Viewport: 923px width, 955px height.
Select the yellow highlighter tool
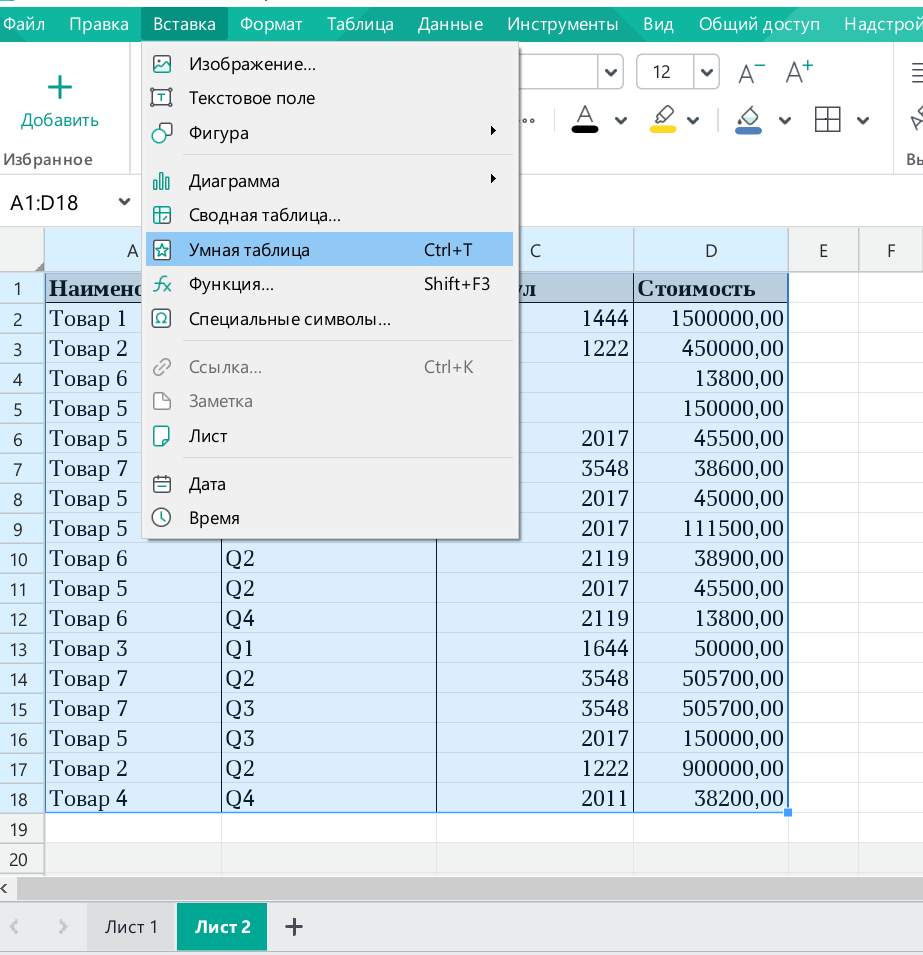pyautogui.click(x=662, y=119)
